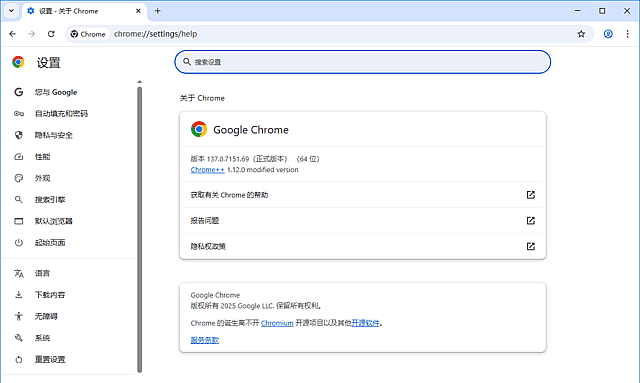640x383 pixels.
Task: Open a new tab with plus button
Action: [158, 11]
